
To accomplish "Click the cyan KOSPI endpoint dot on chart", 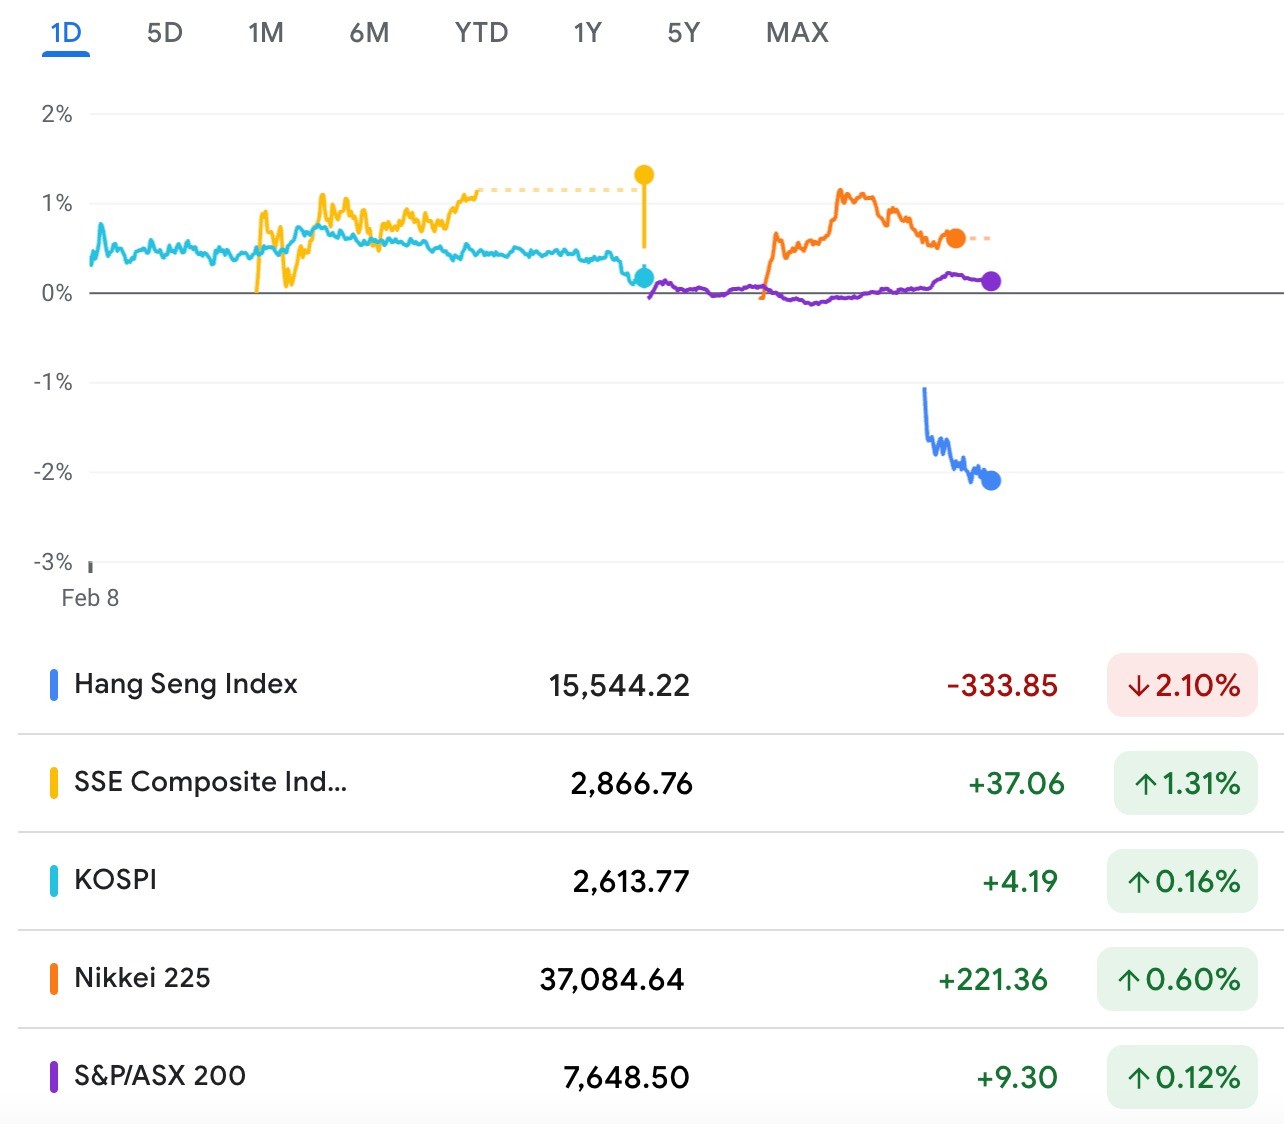I will point(644,278).
